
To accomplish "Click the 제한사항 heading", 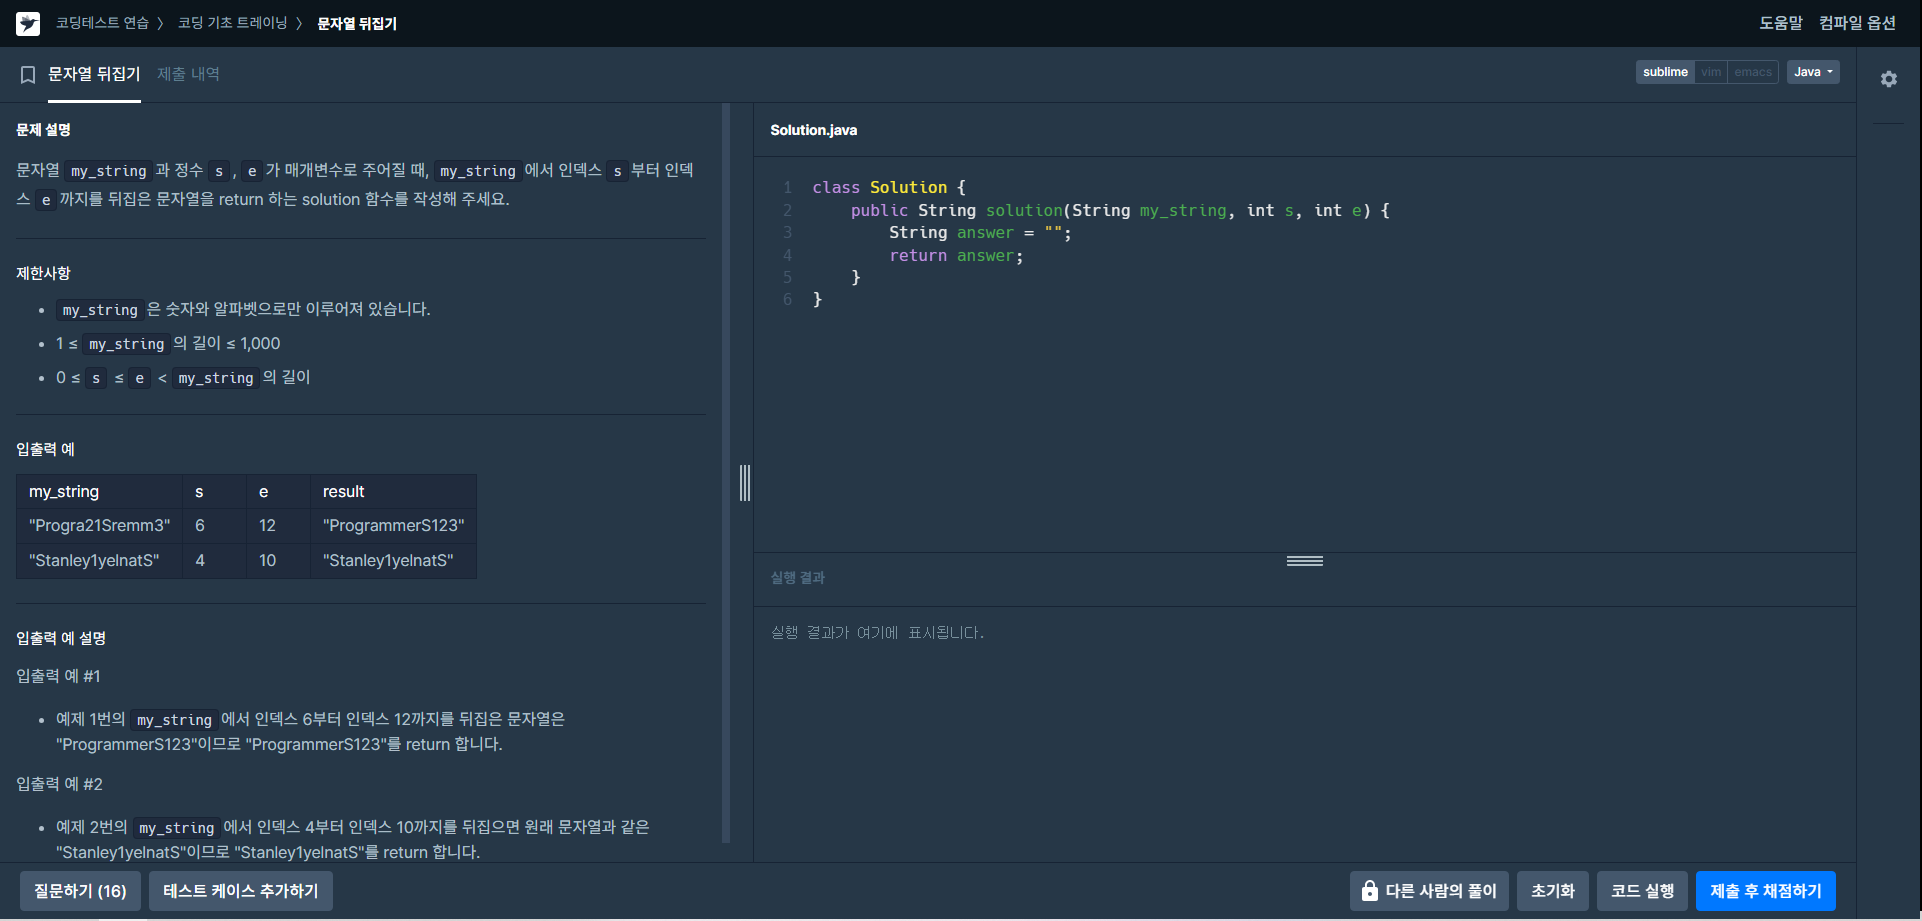I will click(43, 273).
